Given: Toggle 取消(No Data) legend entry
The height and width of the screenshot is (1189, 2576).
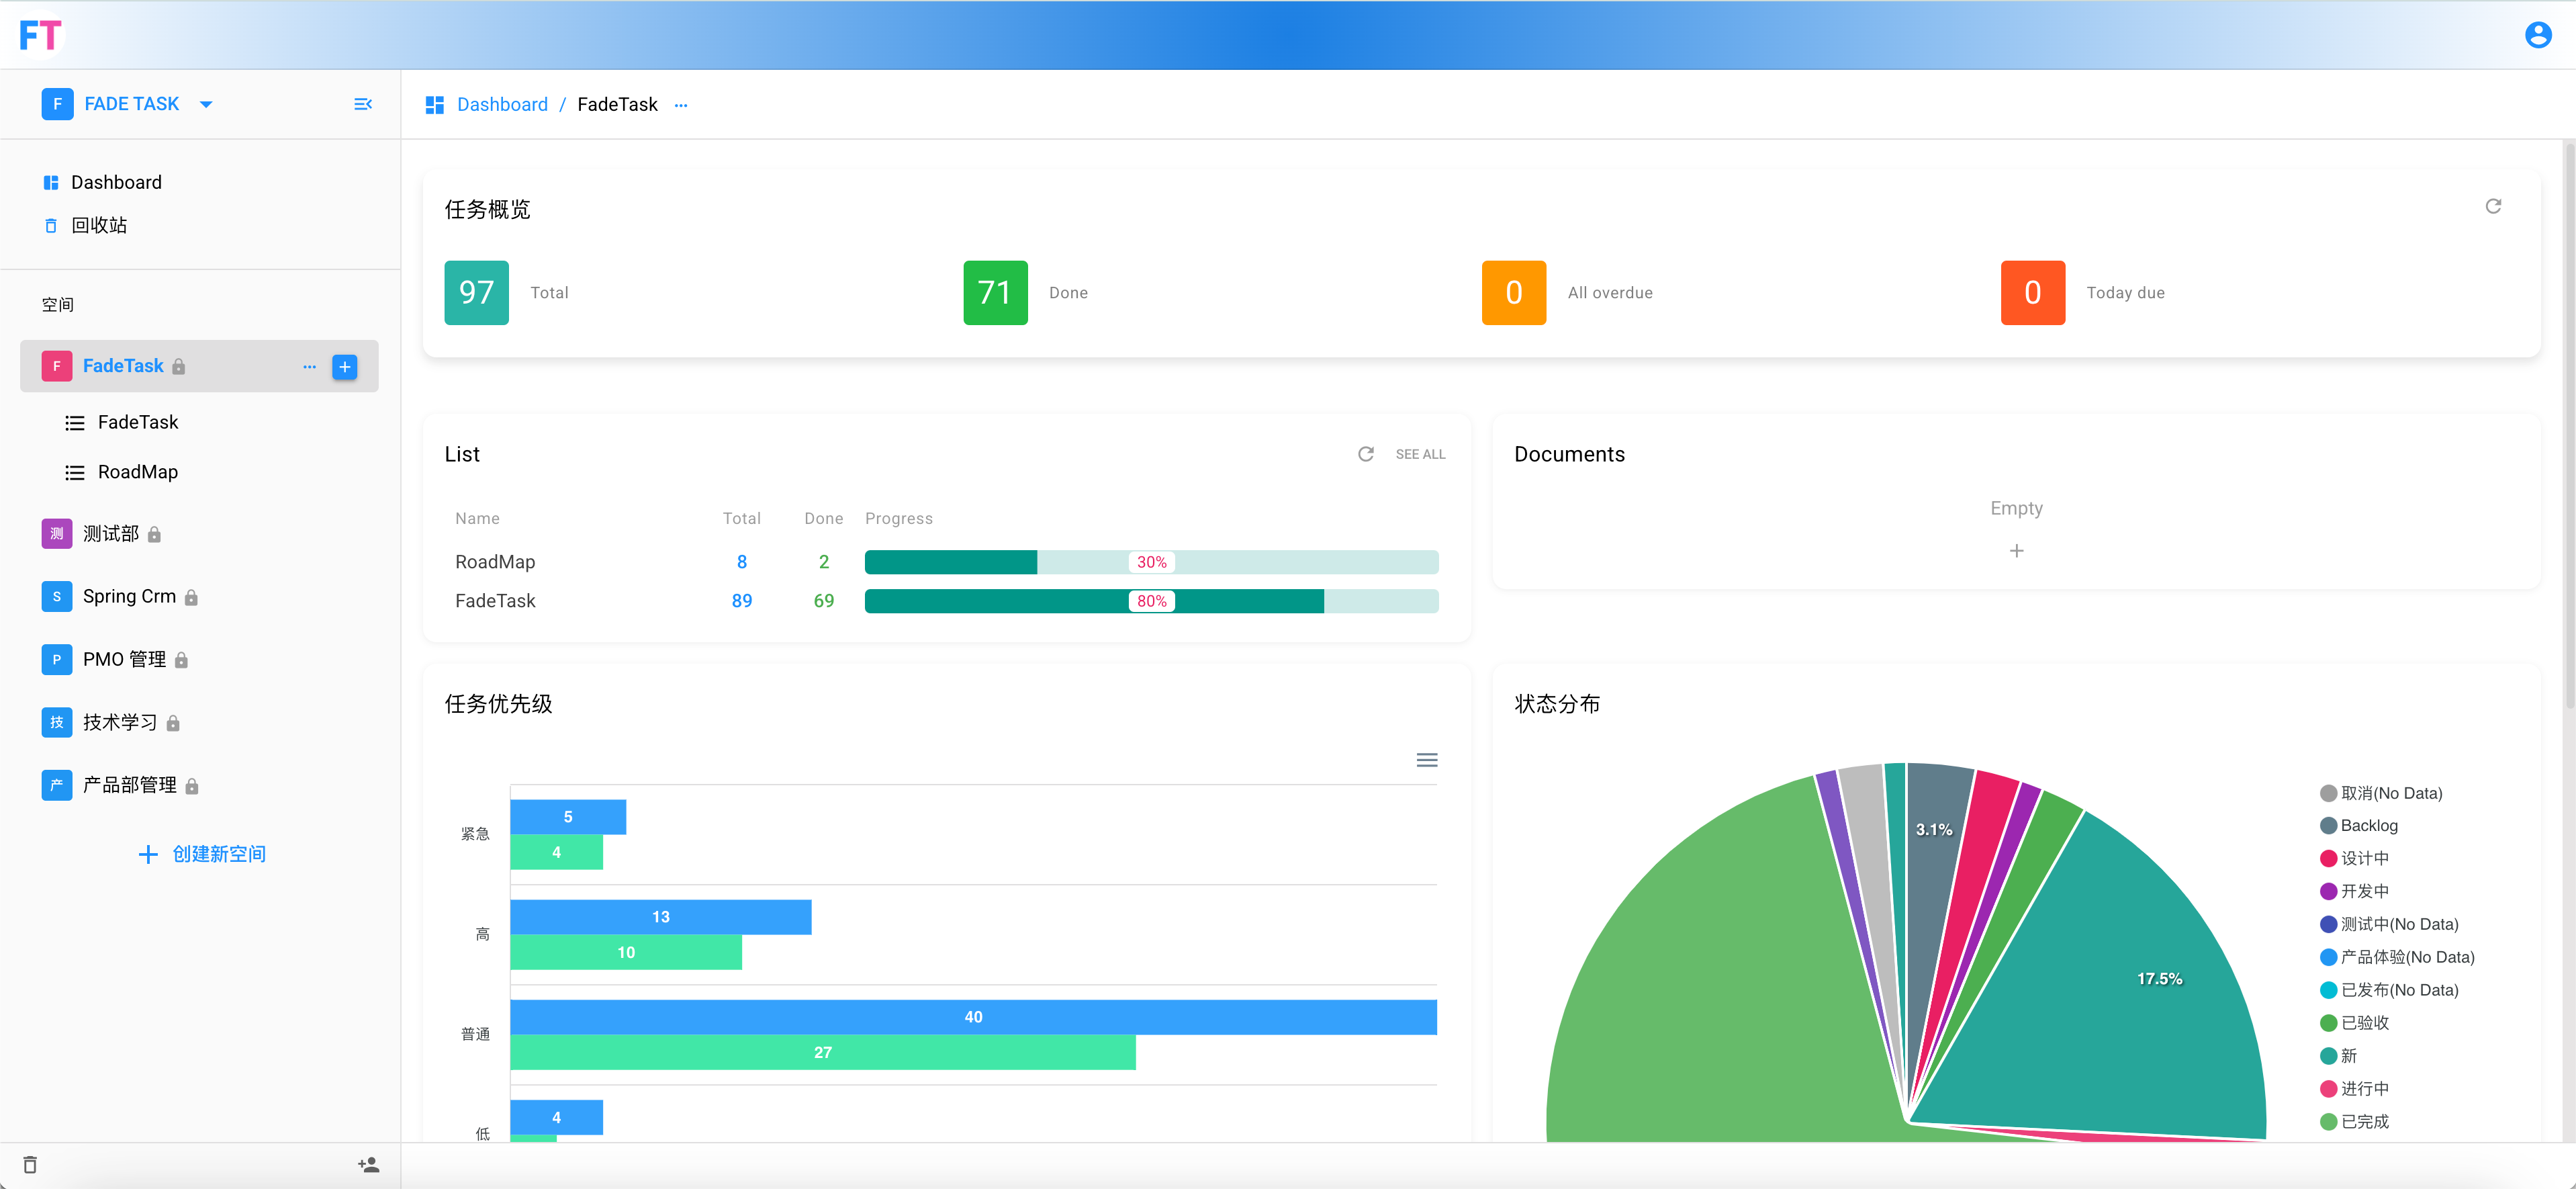Looking at the screenshot, I should click(2380, 793).
